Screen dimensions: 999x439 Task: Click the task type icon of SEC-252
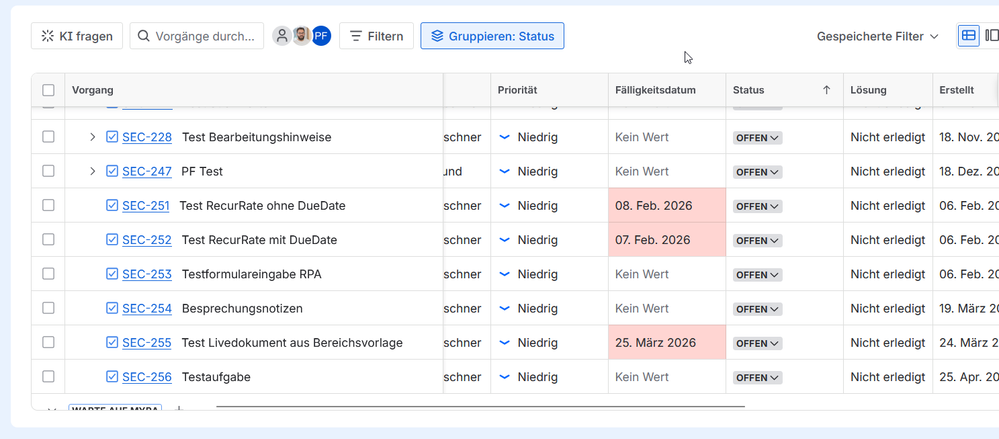point(112,240)
